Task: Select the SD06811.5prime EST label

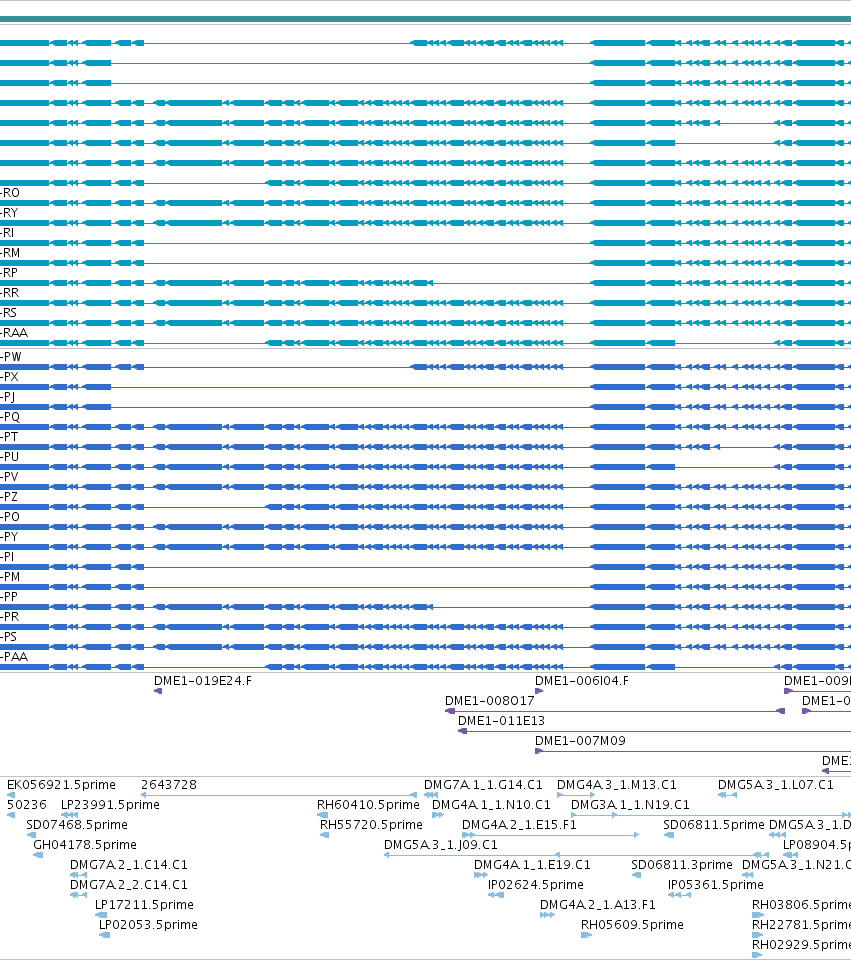Action: point(714,825)
